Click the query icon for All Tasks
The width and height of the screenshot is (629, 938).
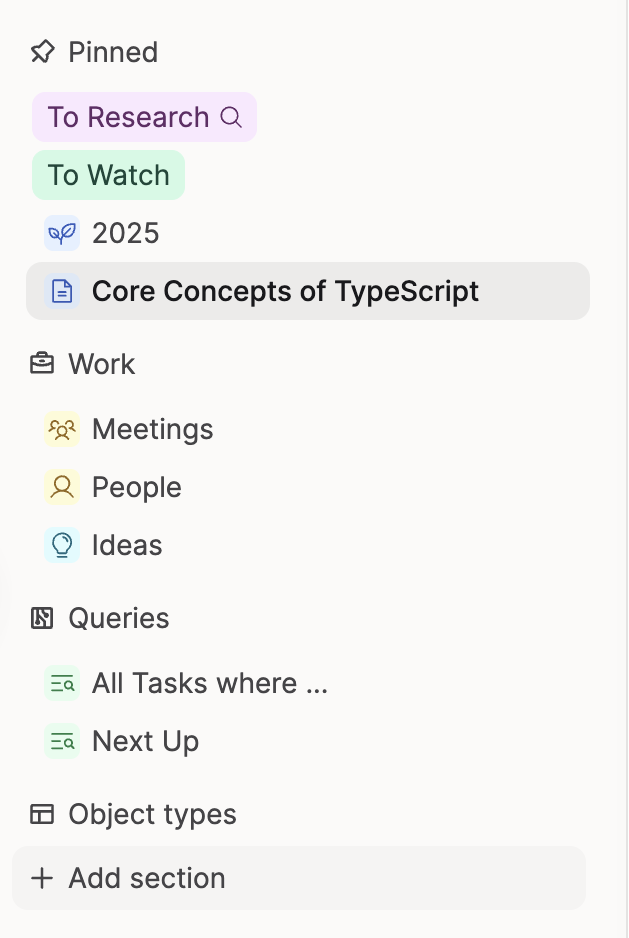[x=62, y=683]
